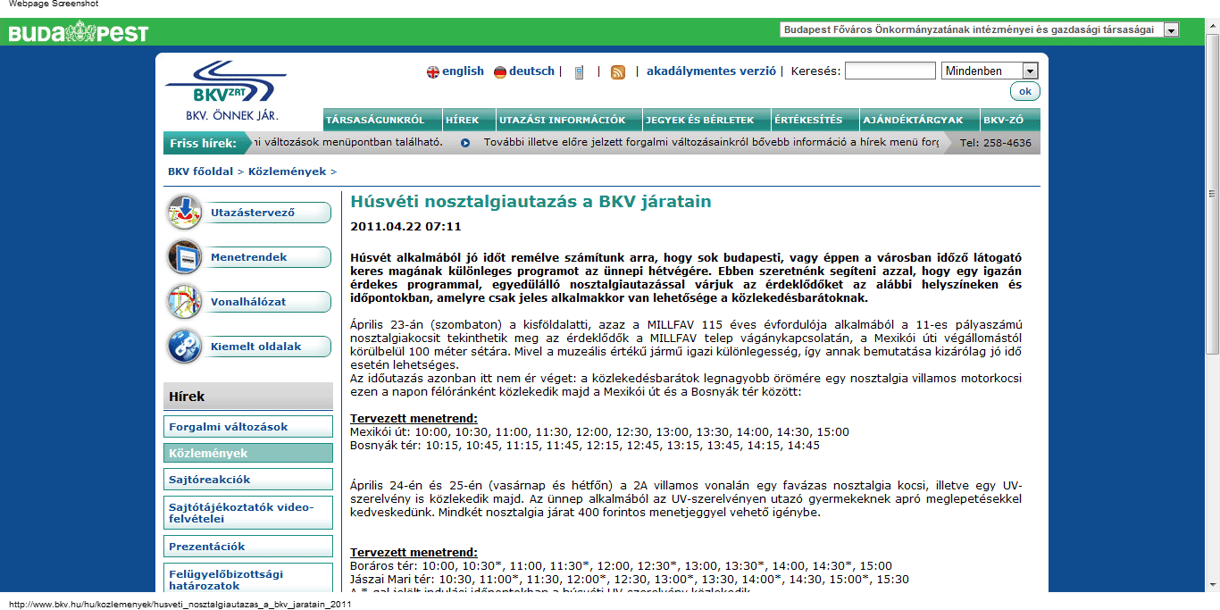Open the TÁRSASÁGUNKRÓL menu
The width and height of the screenshot is (1220, 610).
pyautogui.click(x=382, y=120)
